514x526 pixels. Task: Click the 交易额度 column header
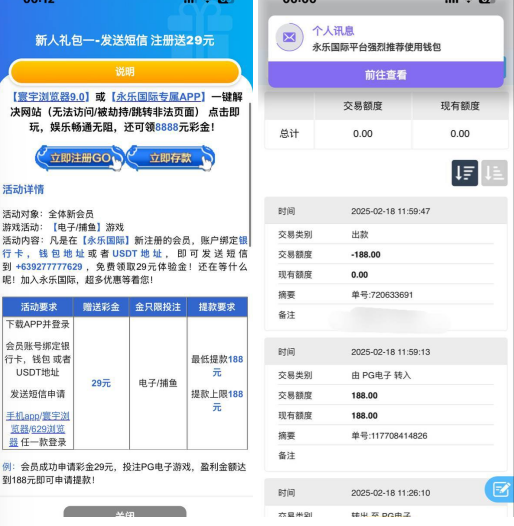[363, 106]
